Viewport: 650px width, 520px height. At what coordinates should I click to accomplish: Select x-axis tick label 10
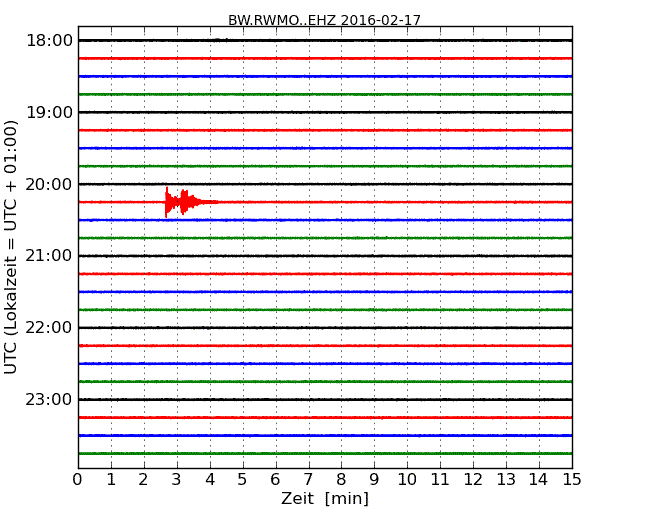407,479
